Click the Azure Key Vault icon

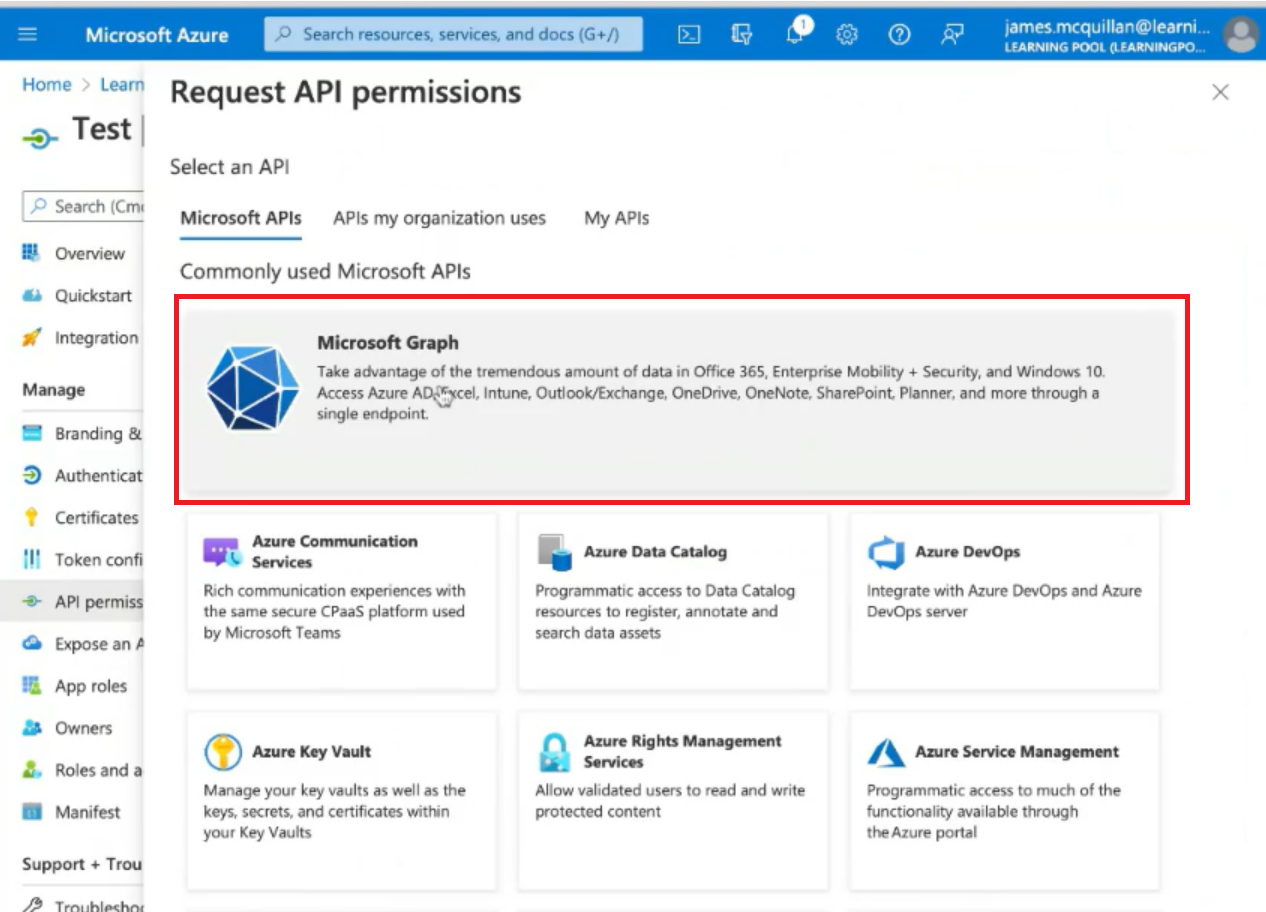click(x=222, y=751)
